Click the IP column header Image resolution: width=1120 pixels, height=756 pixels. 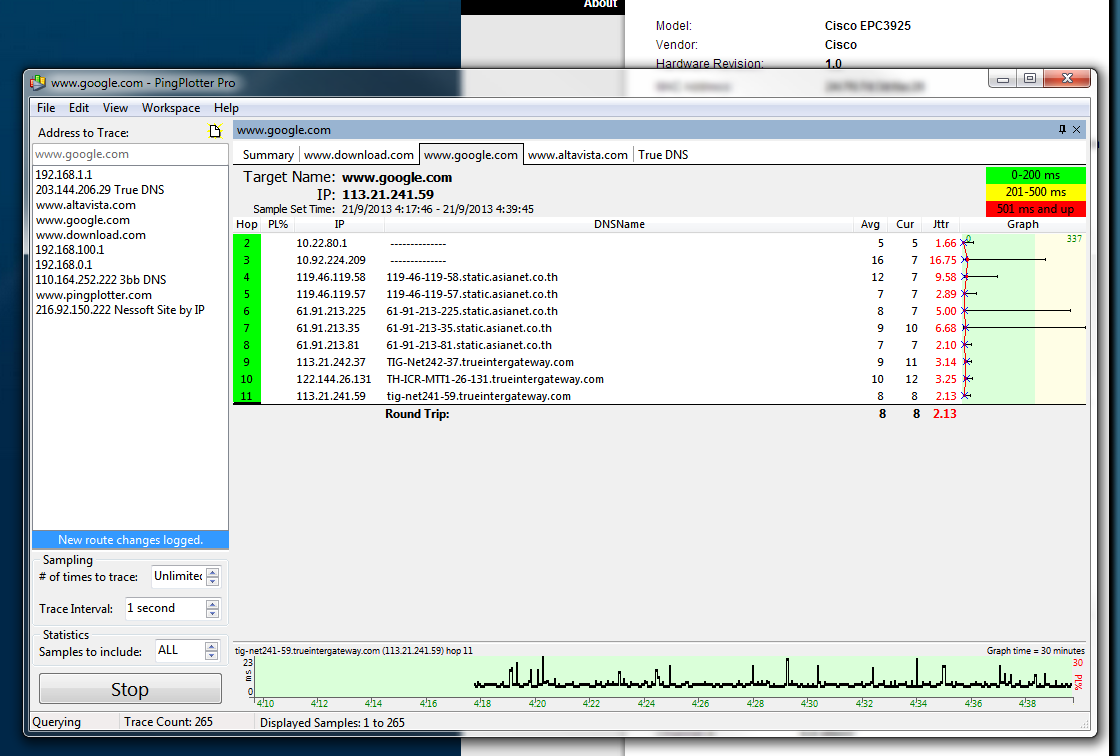[340, 224]
